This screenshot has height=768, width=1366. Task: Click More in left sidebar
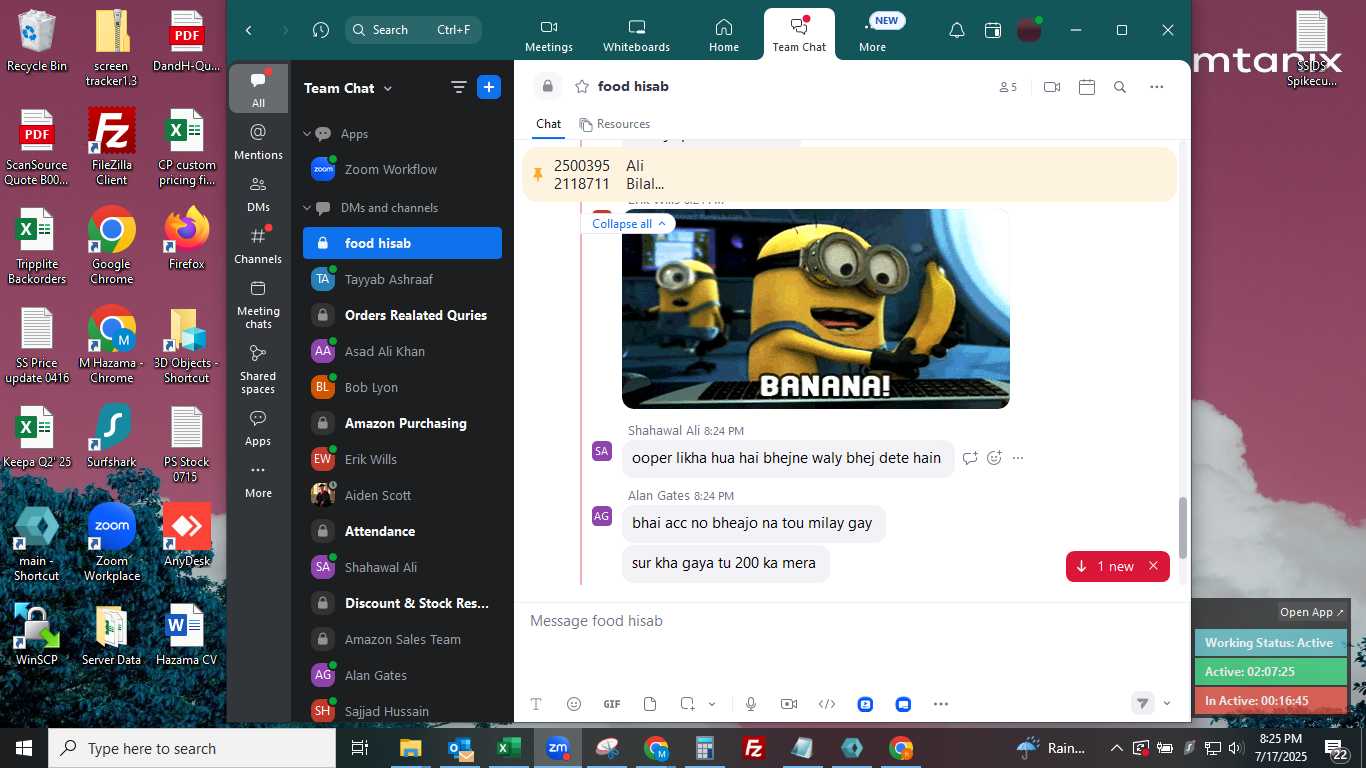point(258,479)
